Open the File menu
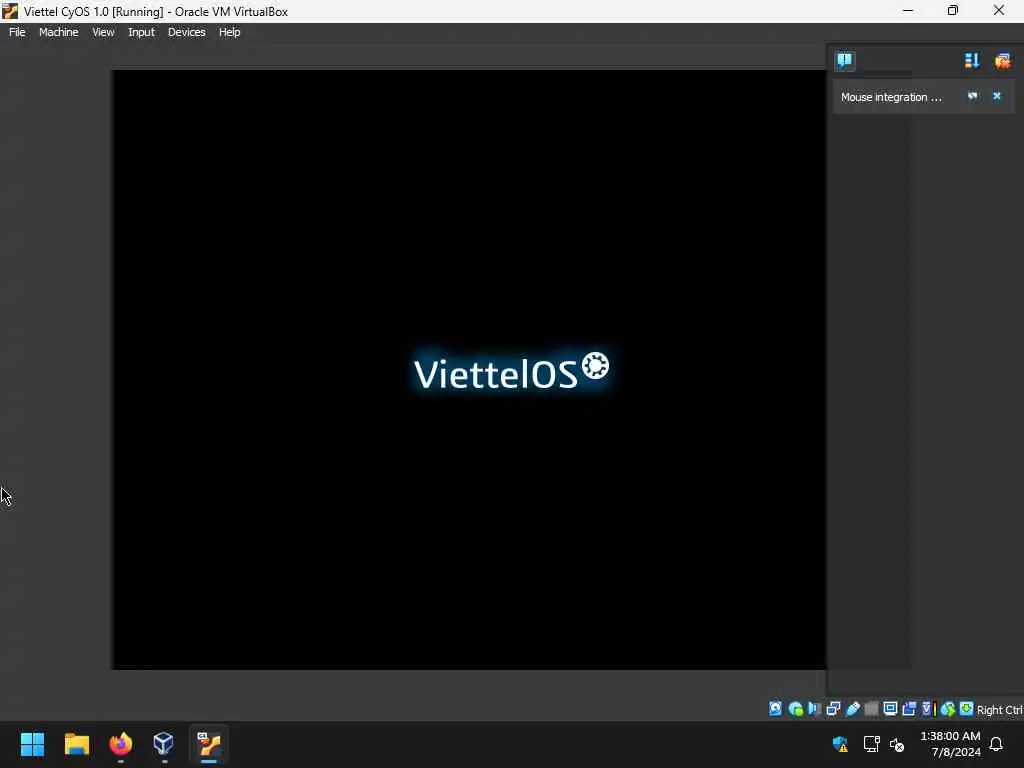The image size is (1024, 768). pyautogui.click(x=17, y=32)
